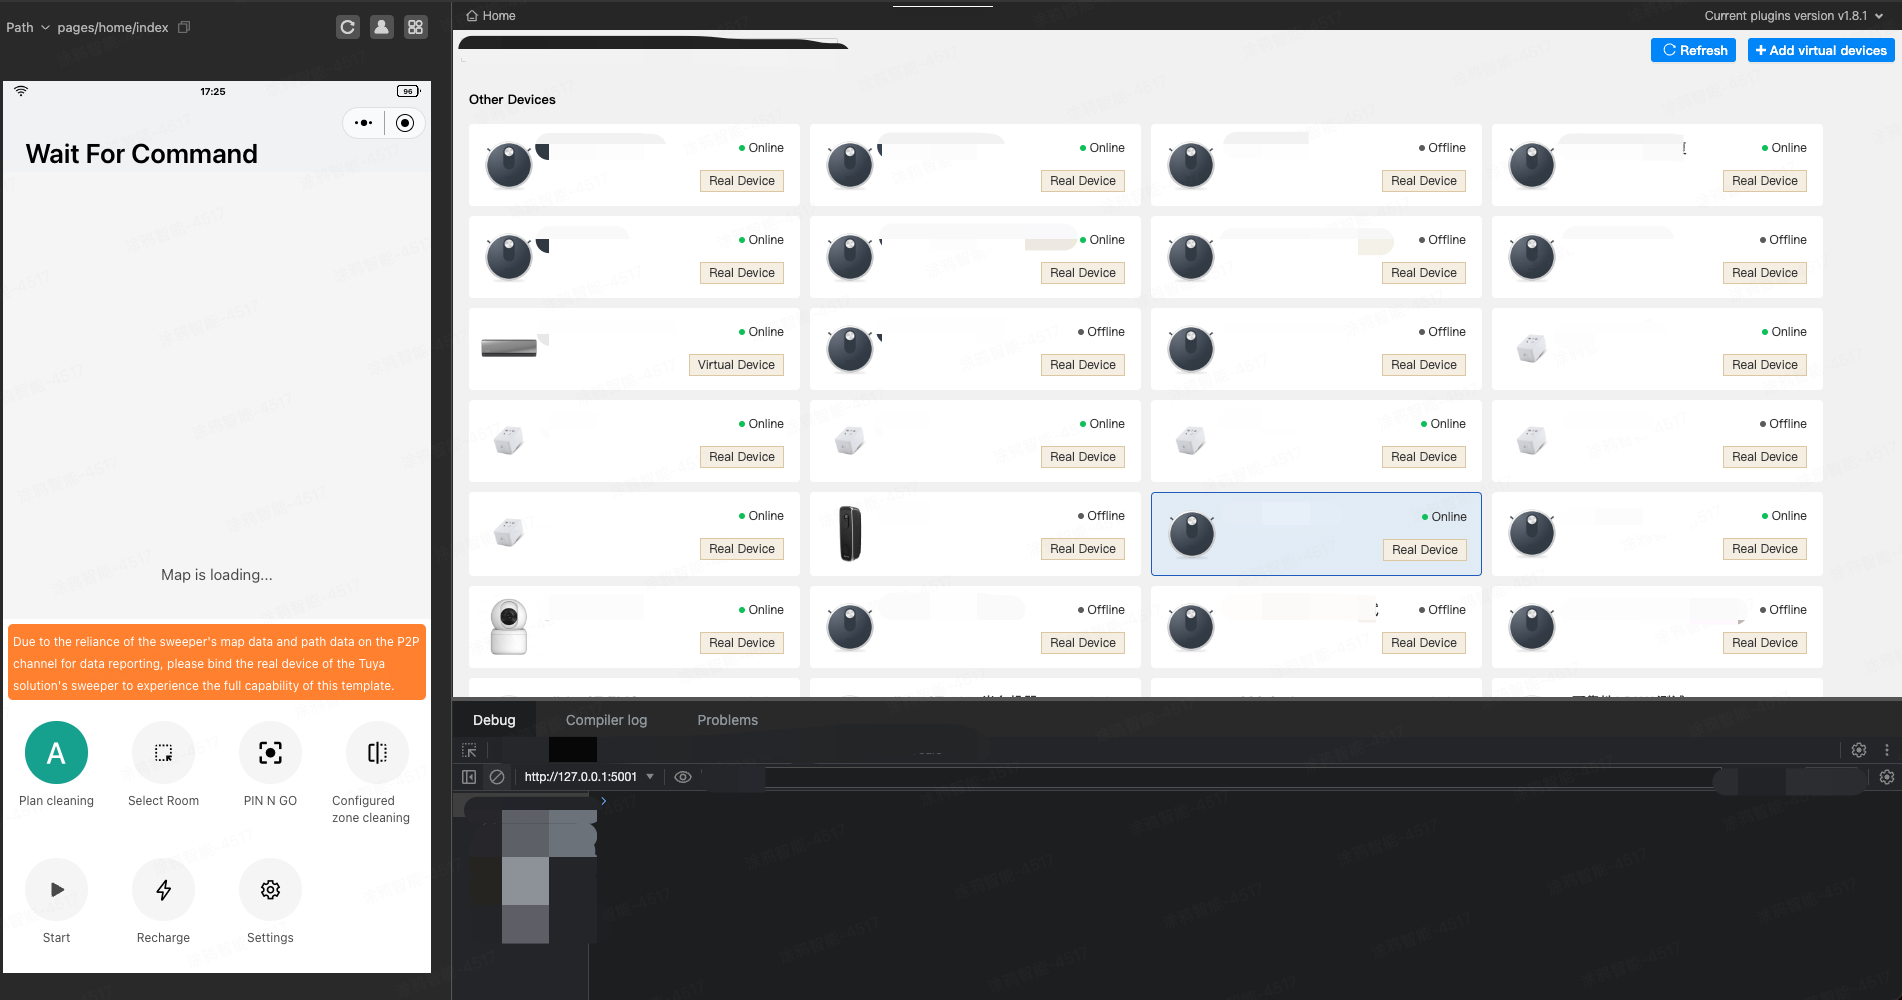This screenshot has height=1000, width=1902.
Task: Switch to the Problems tab
Action: click(x=727, y=720)
